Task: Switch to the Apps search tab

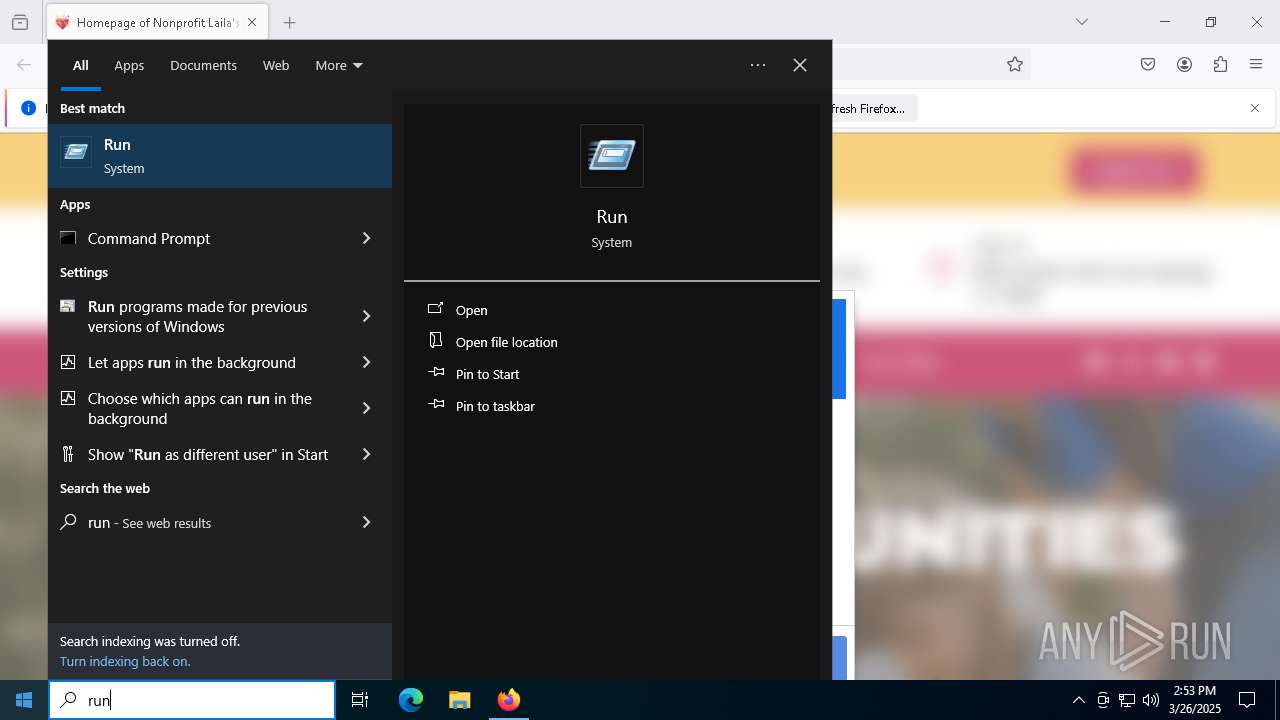Action: click(x=129, y=65)
